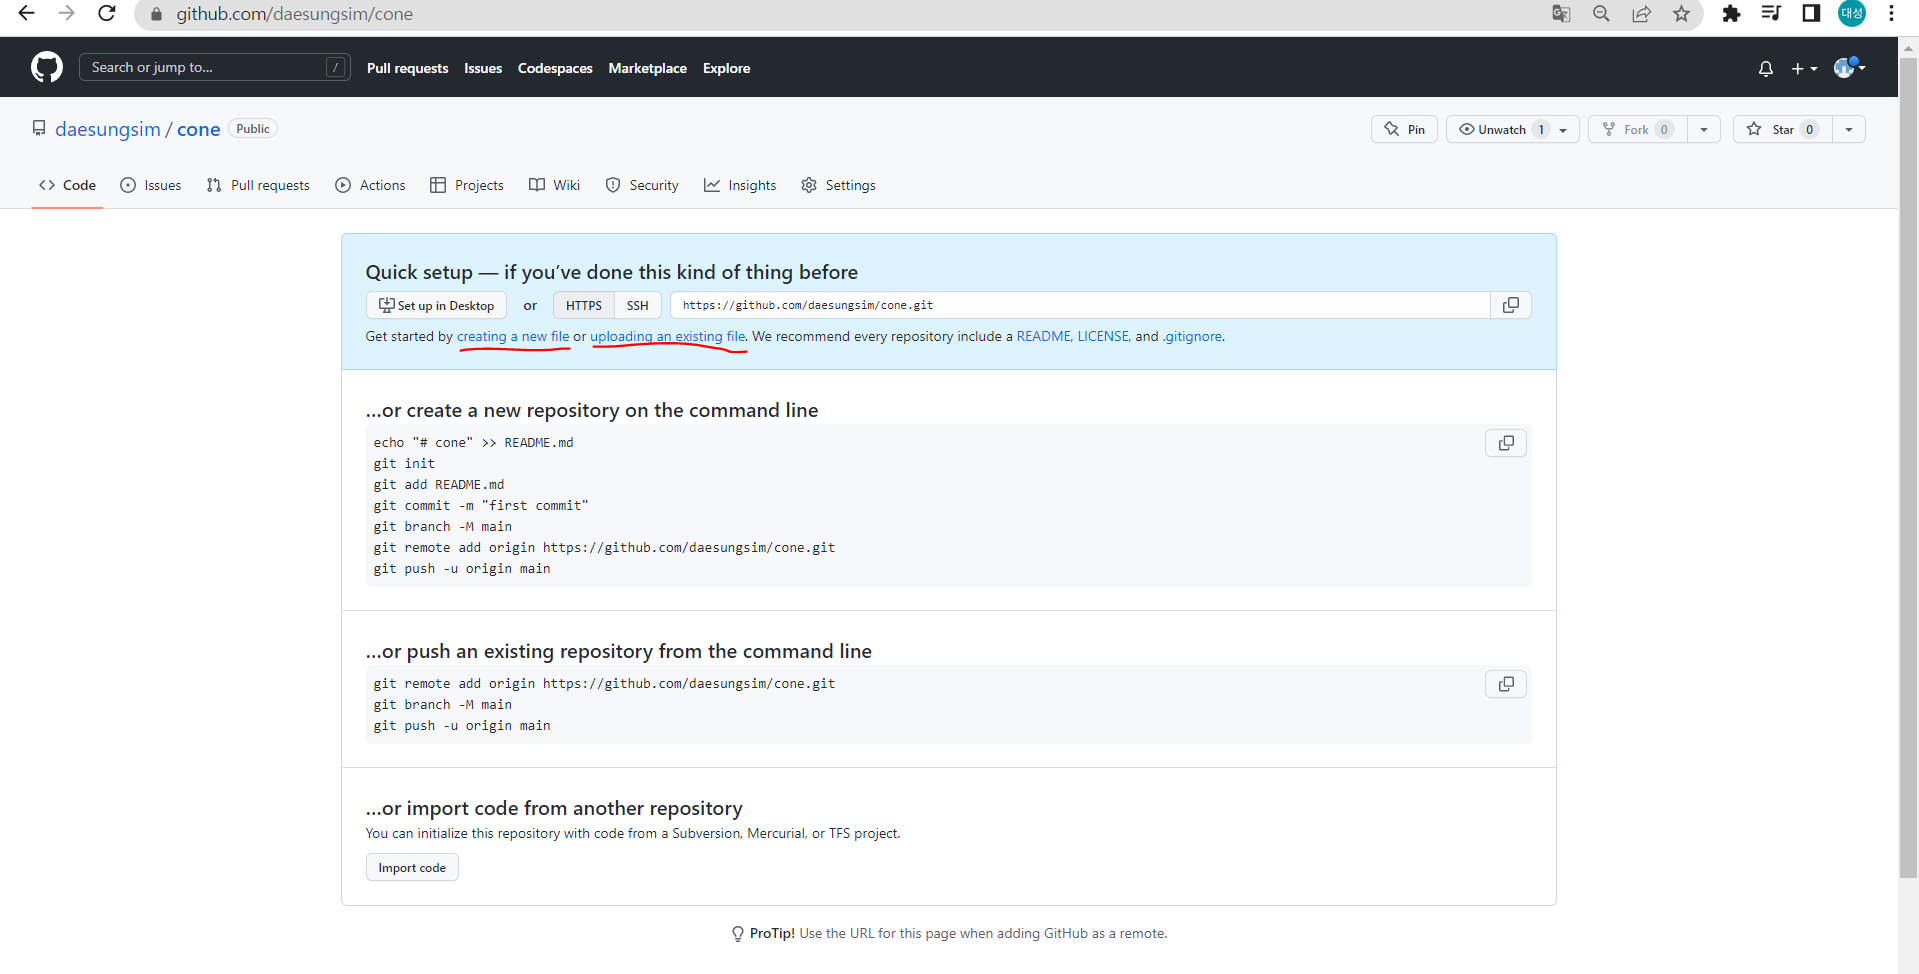
Task: Switch to the Projects tab
Action: coord(467,185)
